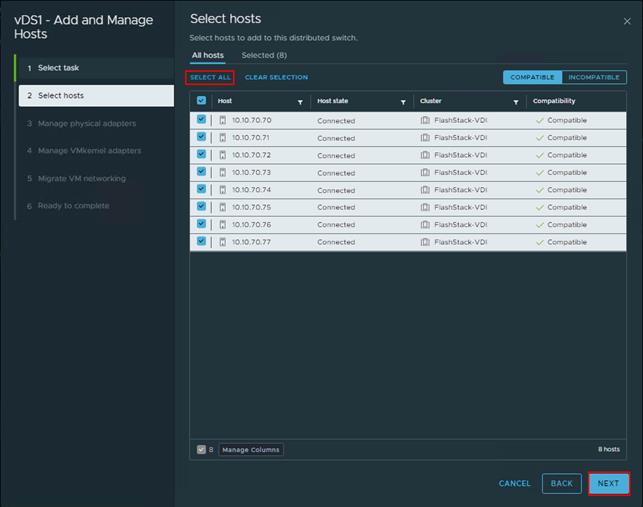Click CLEAR SELECTION
643x507 pixels.
tap(276, 78)
